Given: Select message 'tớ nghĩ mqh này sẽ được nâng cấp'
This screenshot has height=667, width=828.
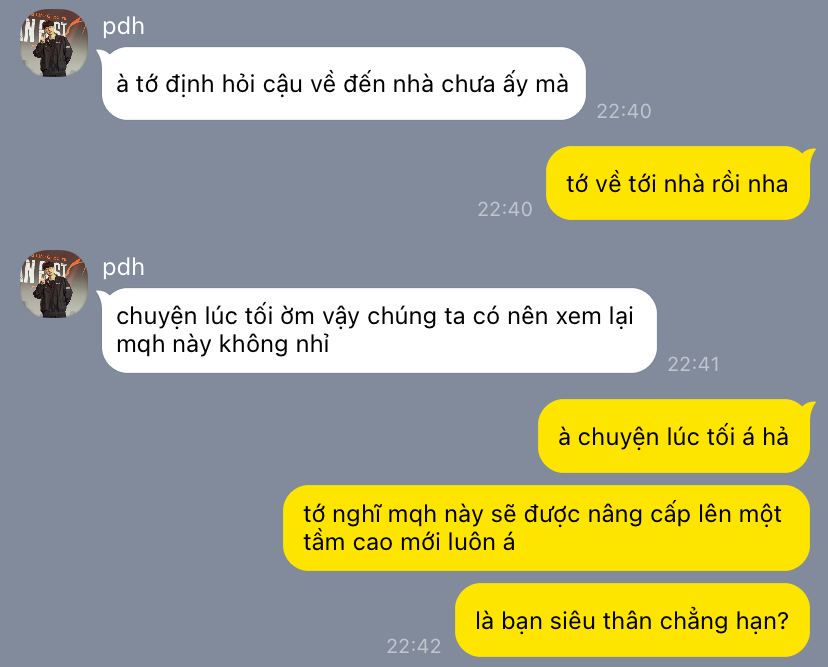Looking at the screenshot, I should [546, 528].
